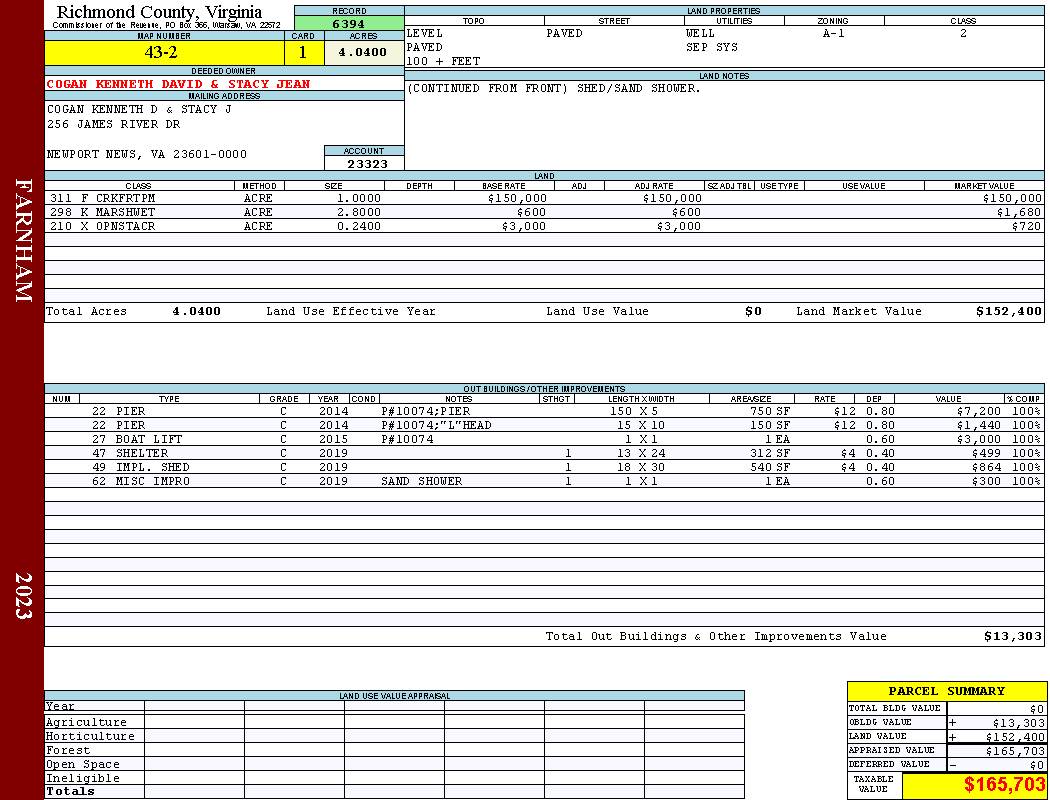Select the IMPL. SHED outbuilding row
The height and width of the screenshot is (800, 1050).
pyautogui.click(x=544, y=467)
